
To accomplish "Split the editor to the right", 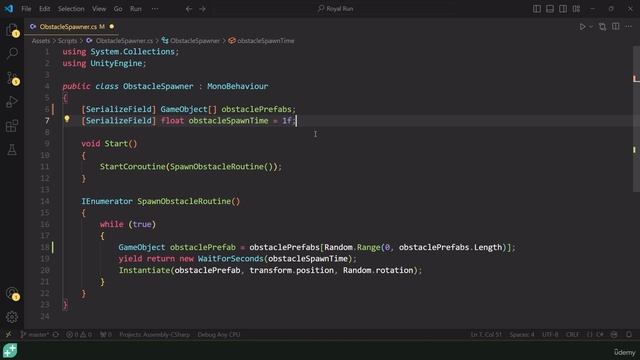I will (x=616, y=27).
